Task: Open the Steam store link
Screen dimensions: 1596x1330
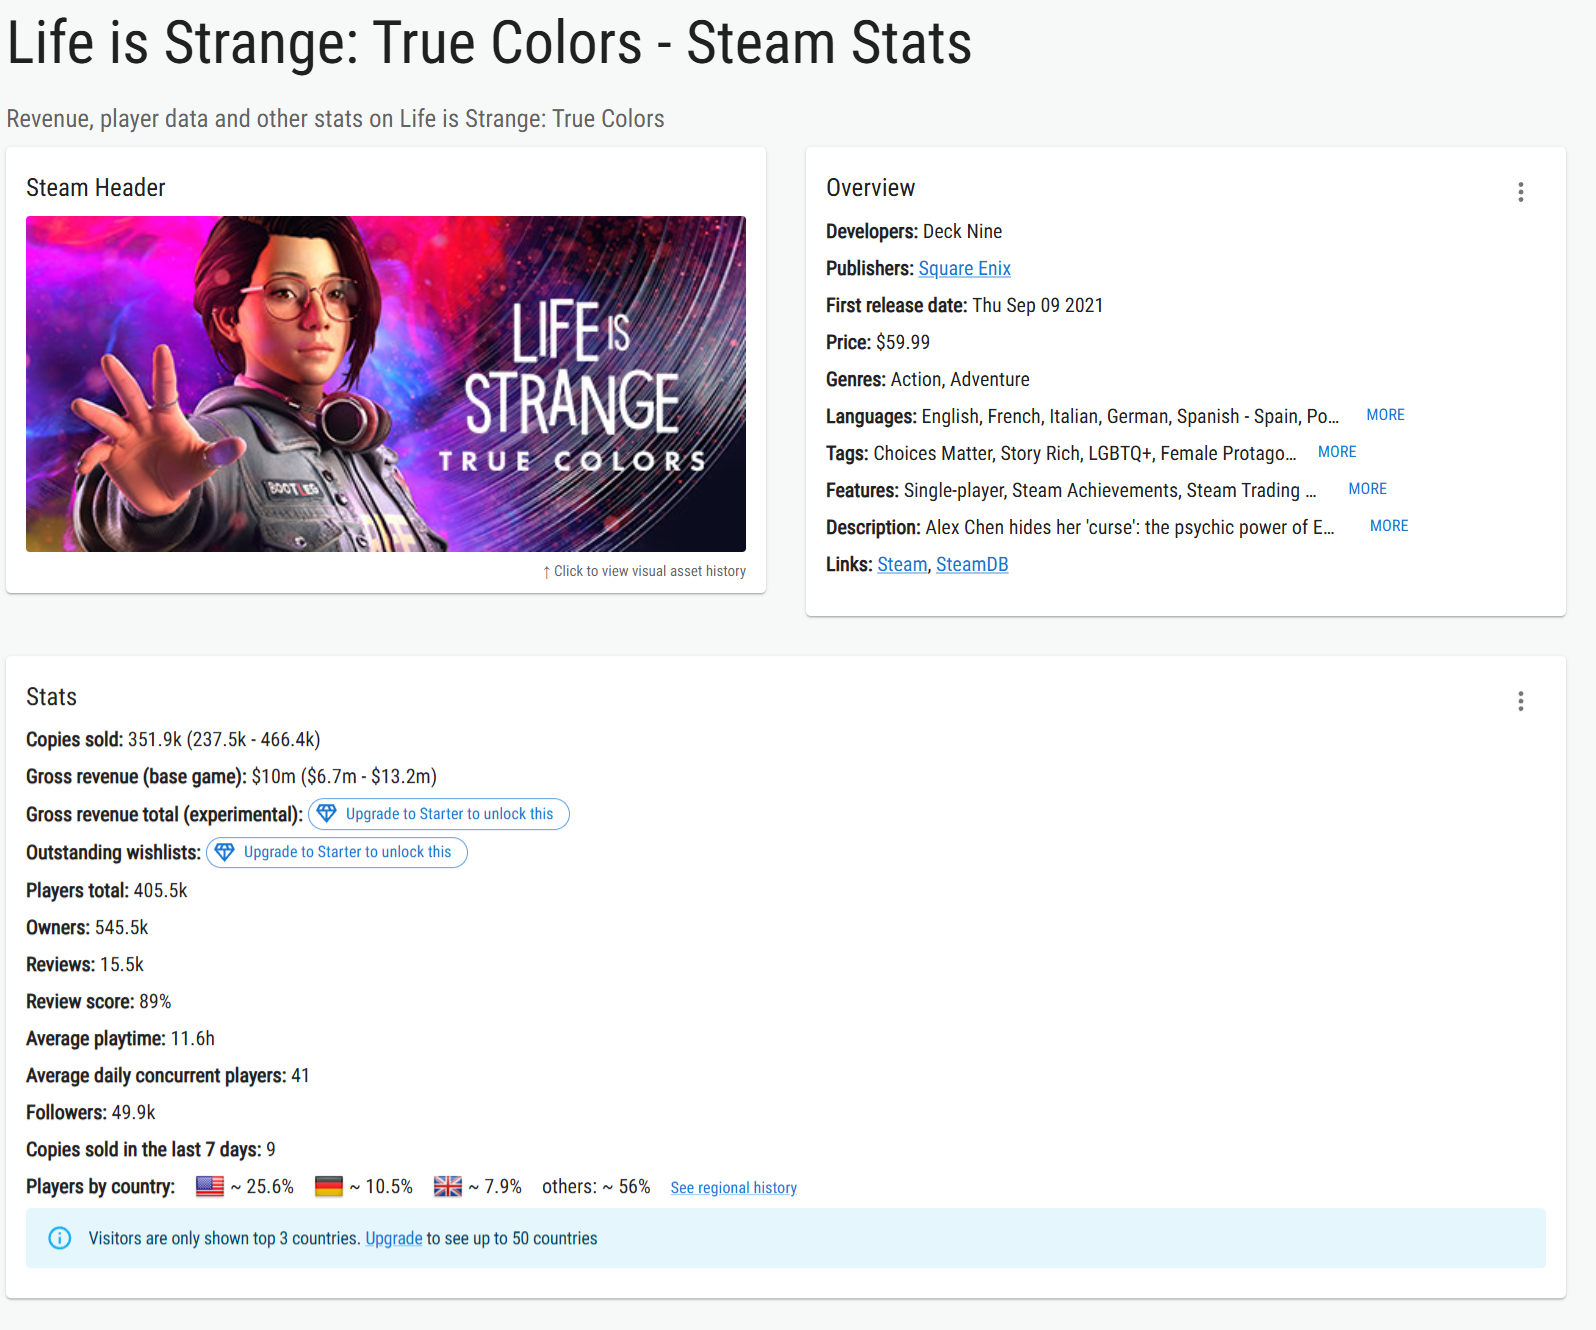Action: click(x=903, y=564)
